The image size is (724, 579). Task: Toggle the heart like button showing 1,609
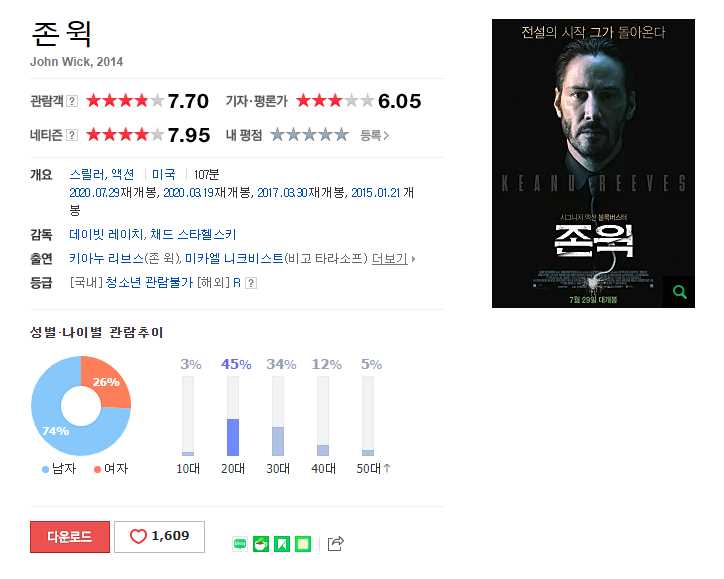click(x=159, y=537)
